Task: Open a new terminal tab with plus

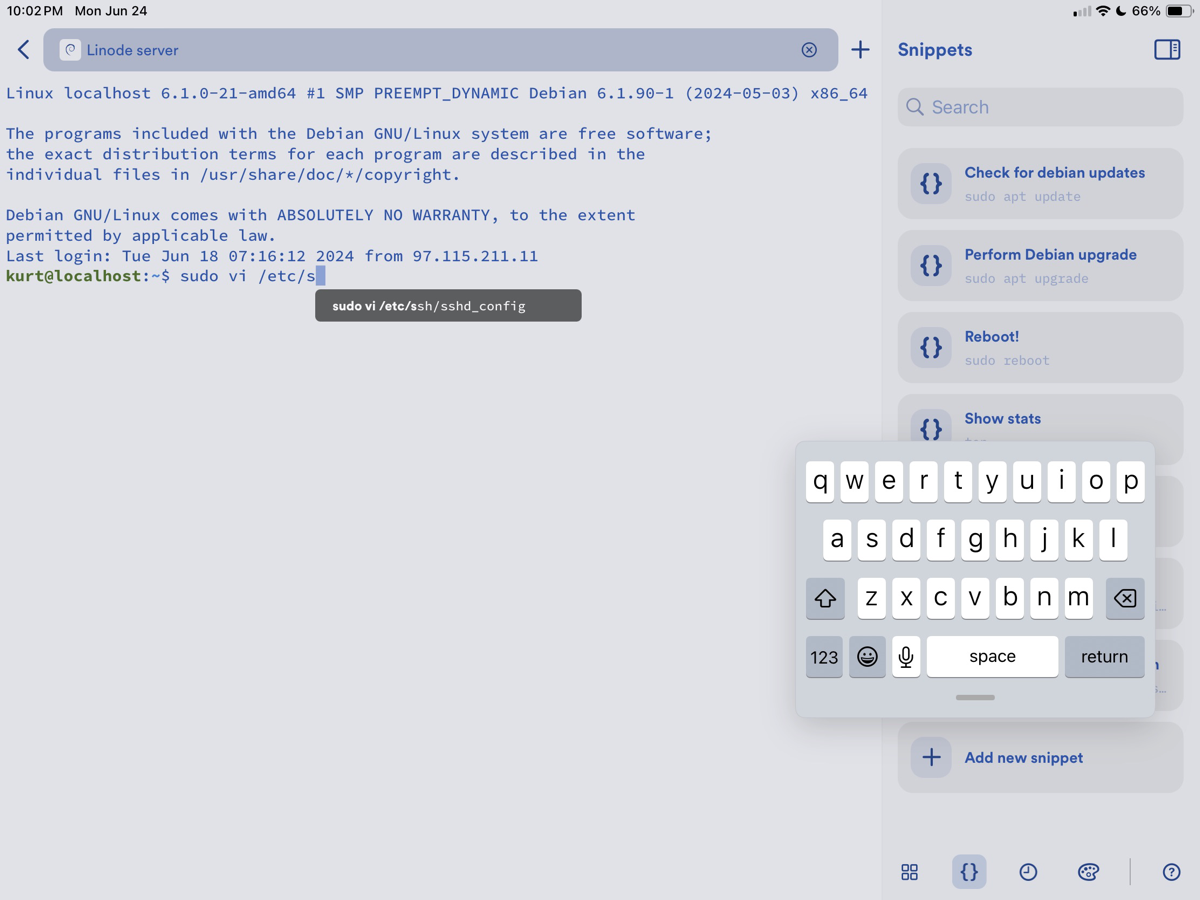Action: (860, 50)
